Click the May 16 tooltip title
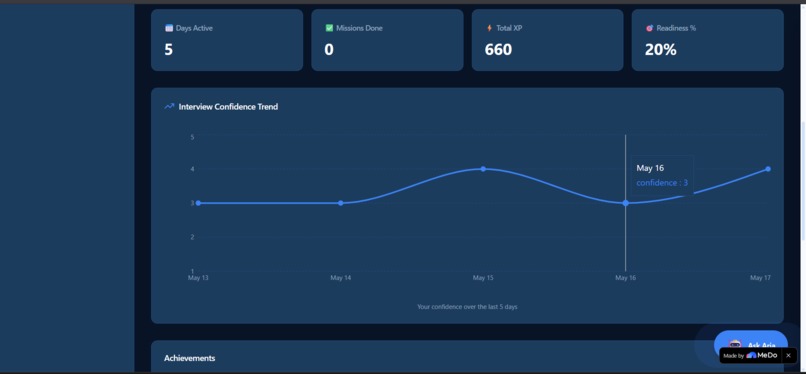 click(650, 168)
